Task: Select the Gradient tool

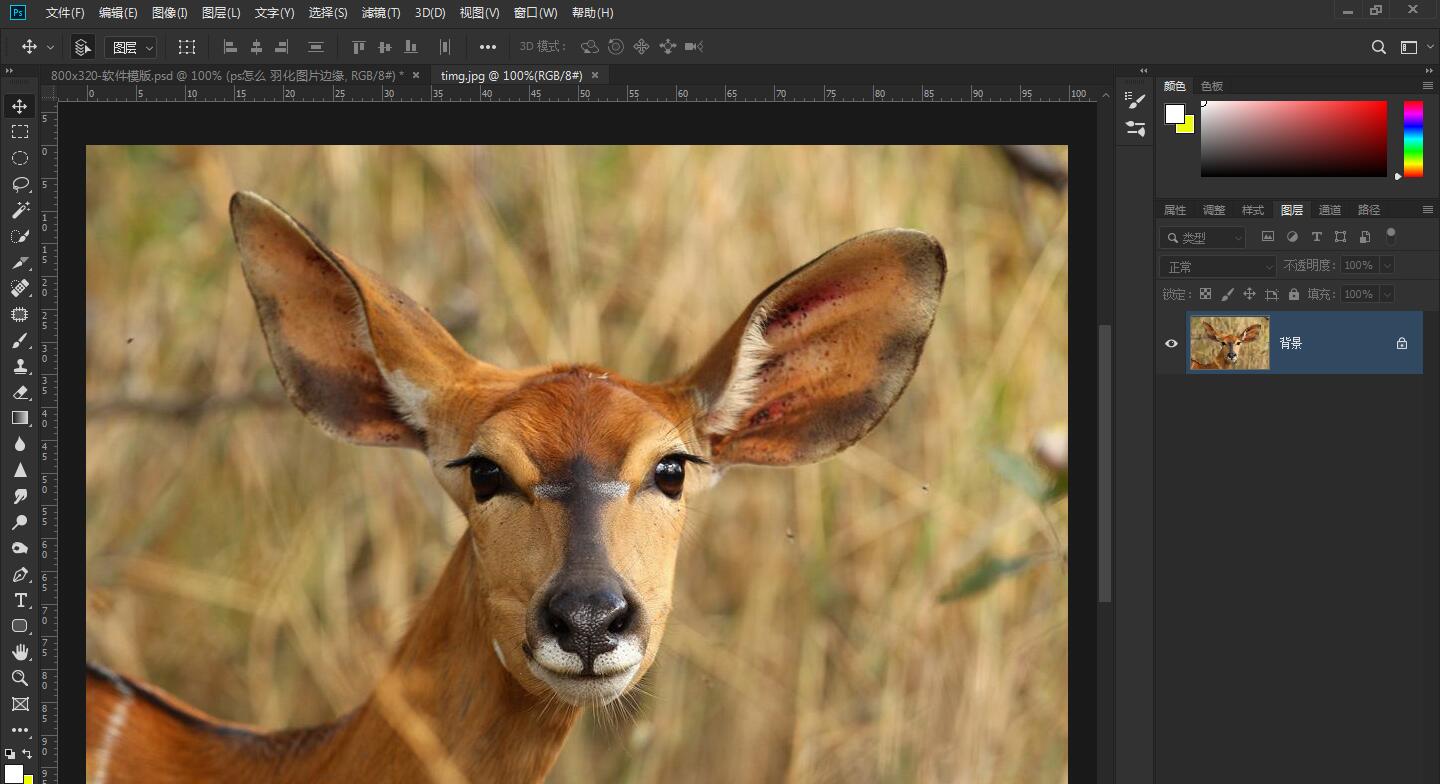Action: [20, 418]
